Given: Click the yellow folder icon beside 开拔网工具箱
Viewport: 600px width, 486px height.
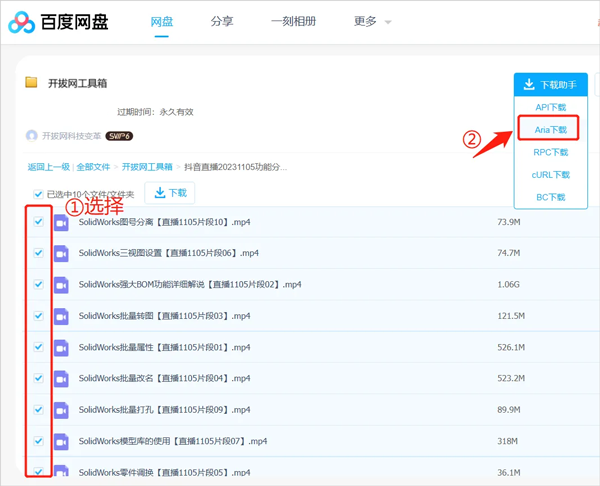Looking at the screenshot, I should click(x=31, y=82).
